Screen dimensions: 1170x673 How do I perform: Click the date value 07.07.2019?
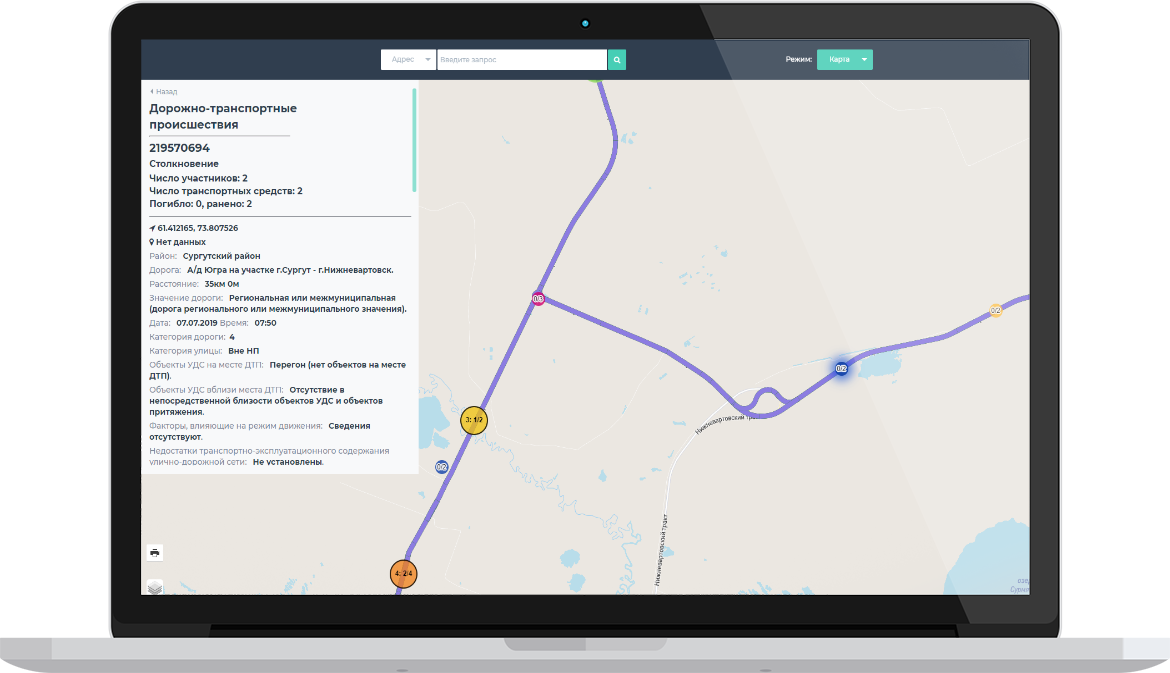(x=197, y=323)
